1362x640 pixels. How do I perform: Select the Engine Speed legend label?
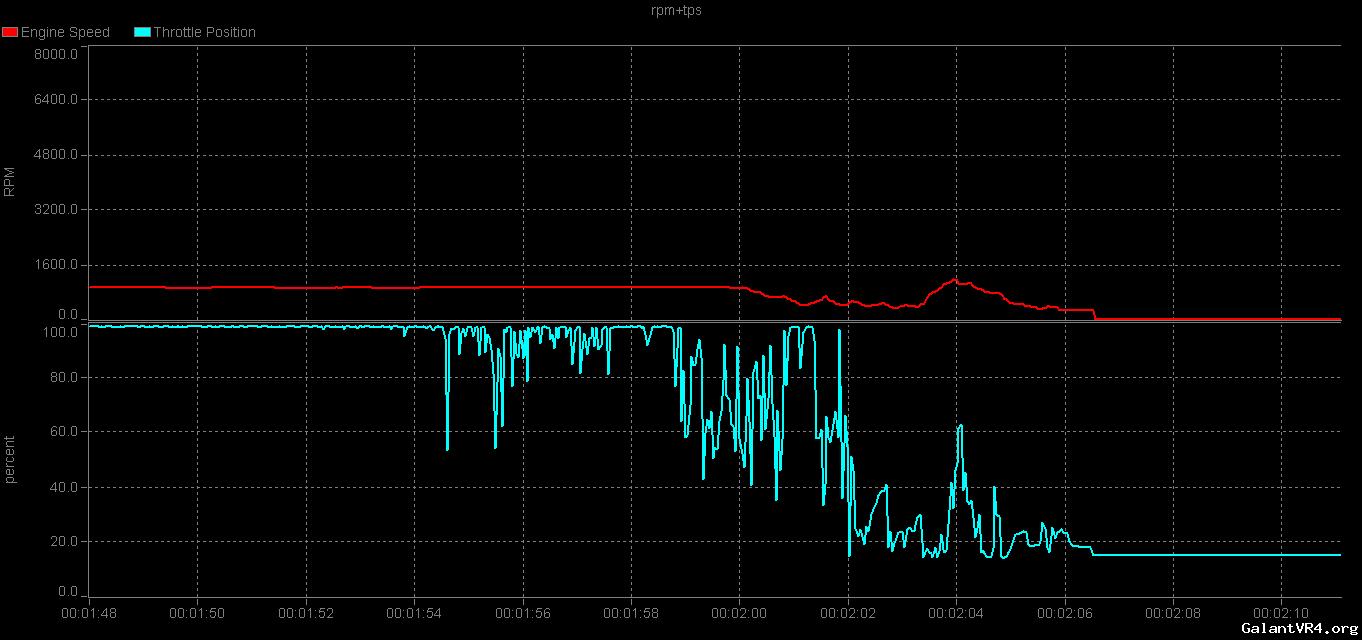pyautogui.click(x=65, y=32)
